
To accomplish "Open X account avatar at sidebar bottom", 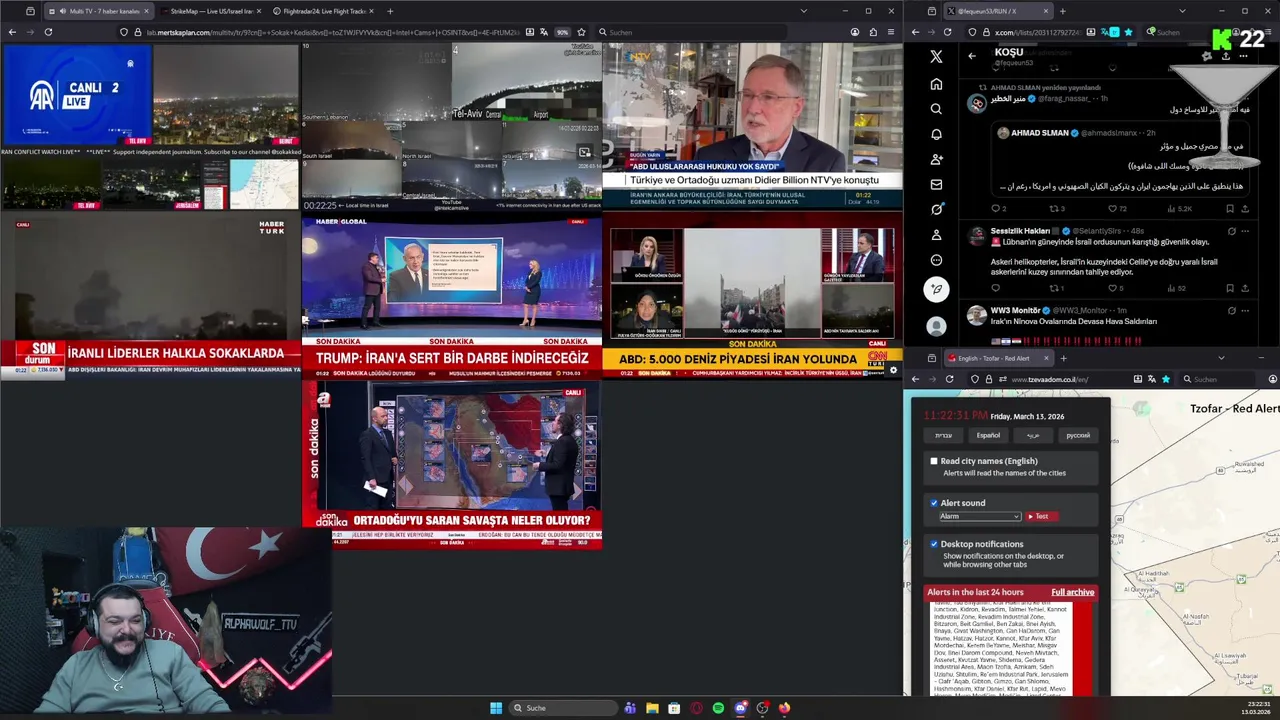I will point(936,326).
